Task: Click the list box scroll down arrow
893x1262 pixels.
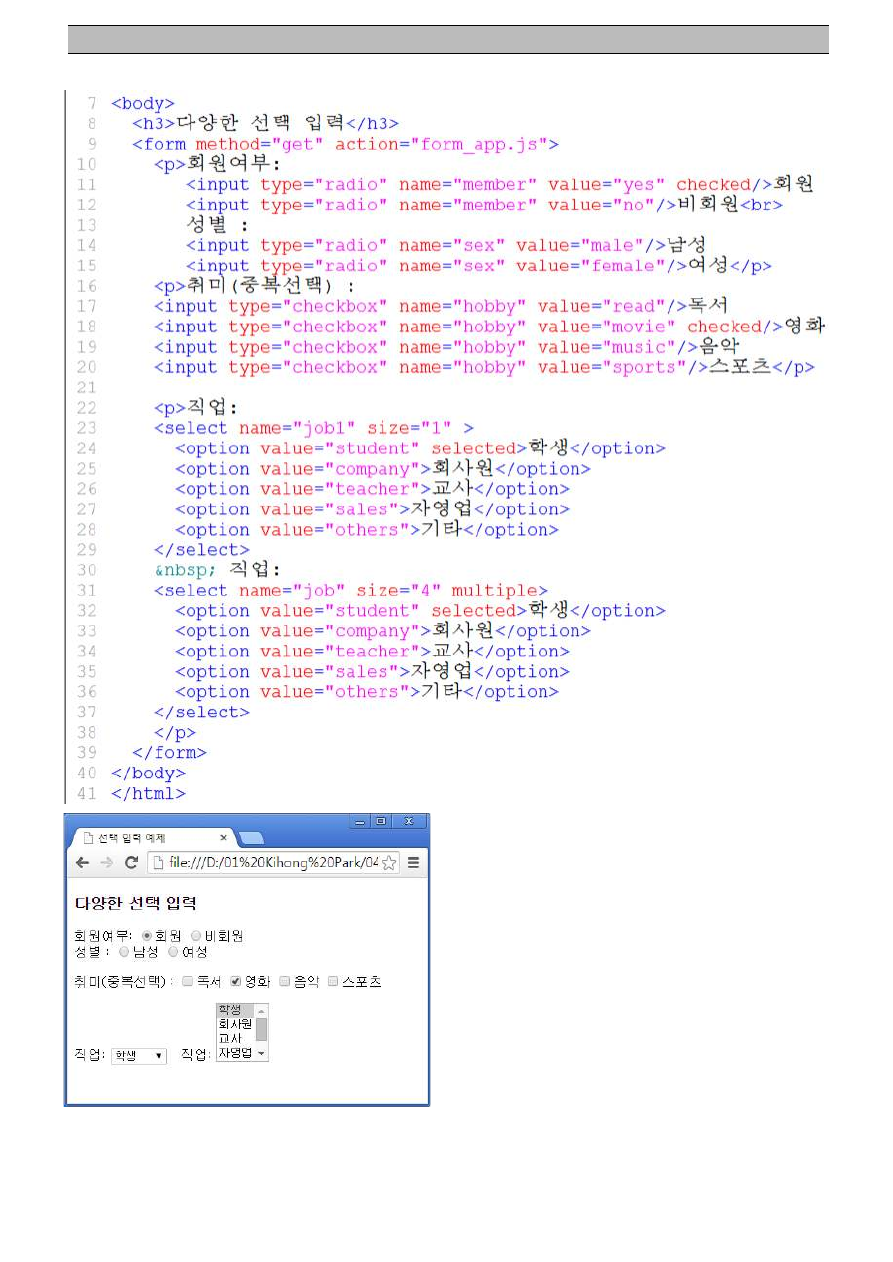Action: tap(262, 1054)
